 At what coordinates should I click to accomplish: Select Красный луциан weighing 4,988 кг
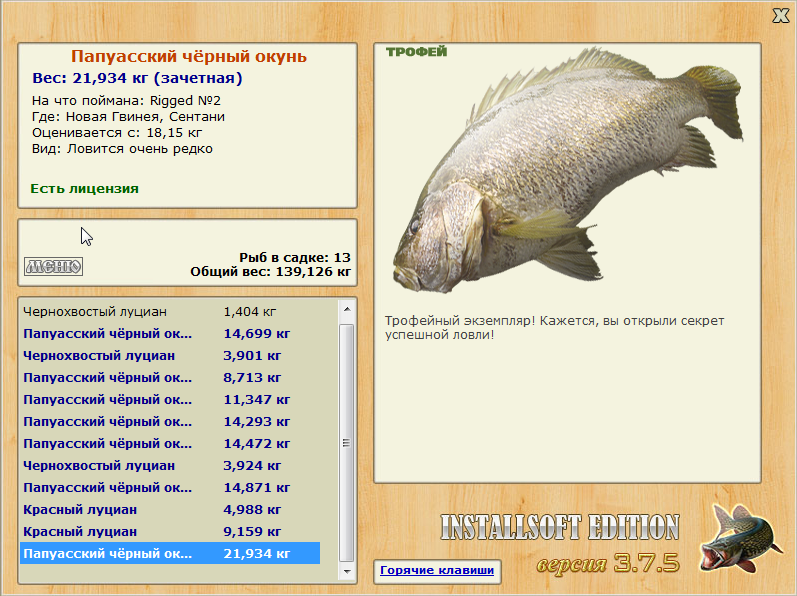pyautogui.click(x=170, y=510)
